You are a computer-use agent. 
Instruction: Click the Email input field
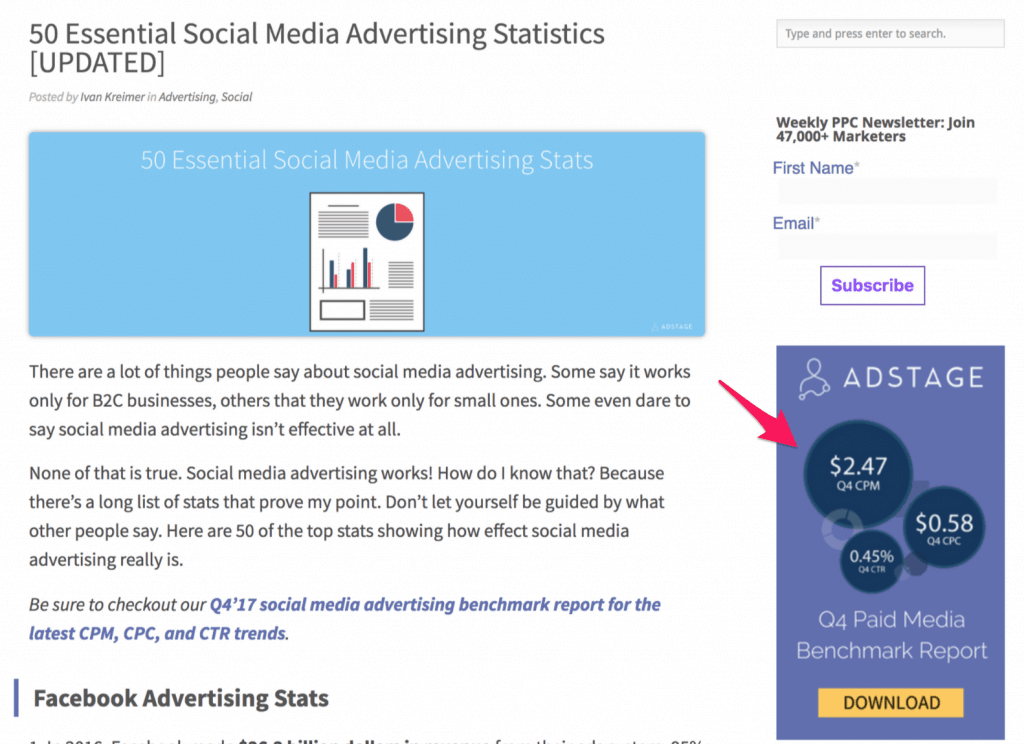click(x=886, y=246)
